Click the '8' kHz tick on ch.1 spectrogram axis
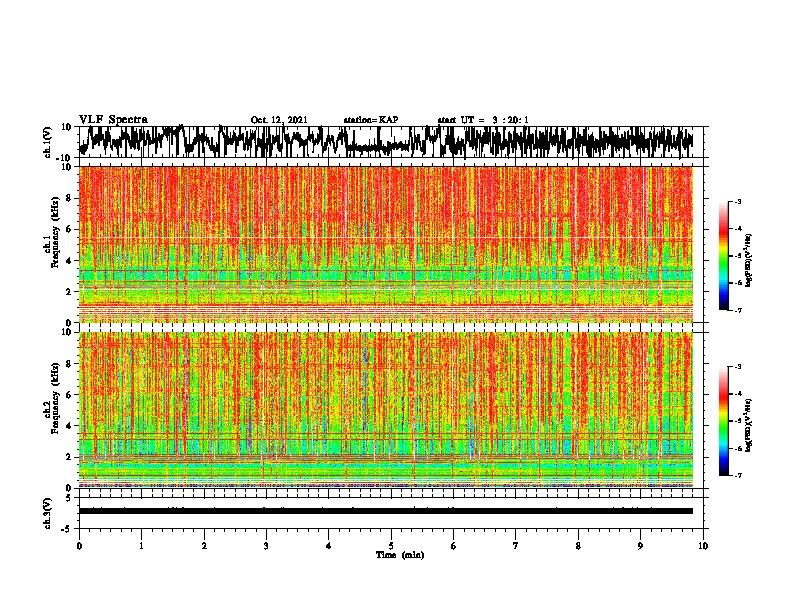792x612 pixels. tap(70, 198)
